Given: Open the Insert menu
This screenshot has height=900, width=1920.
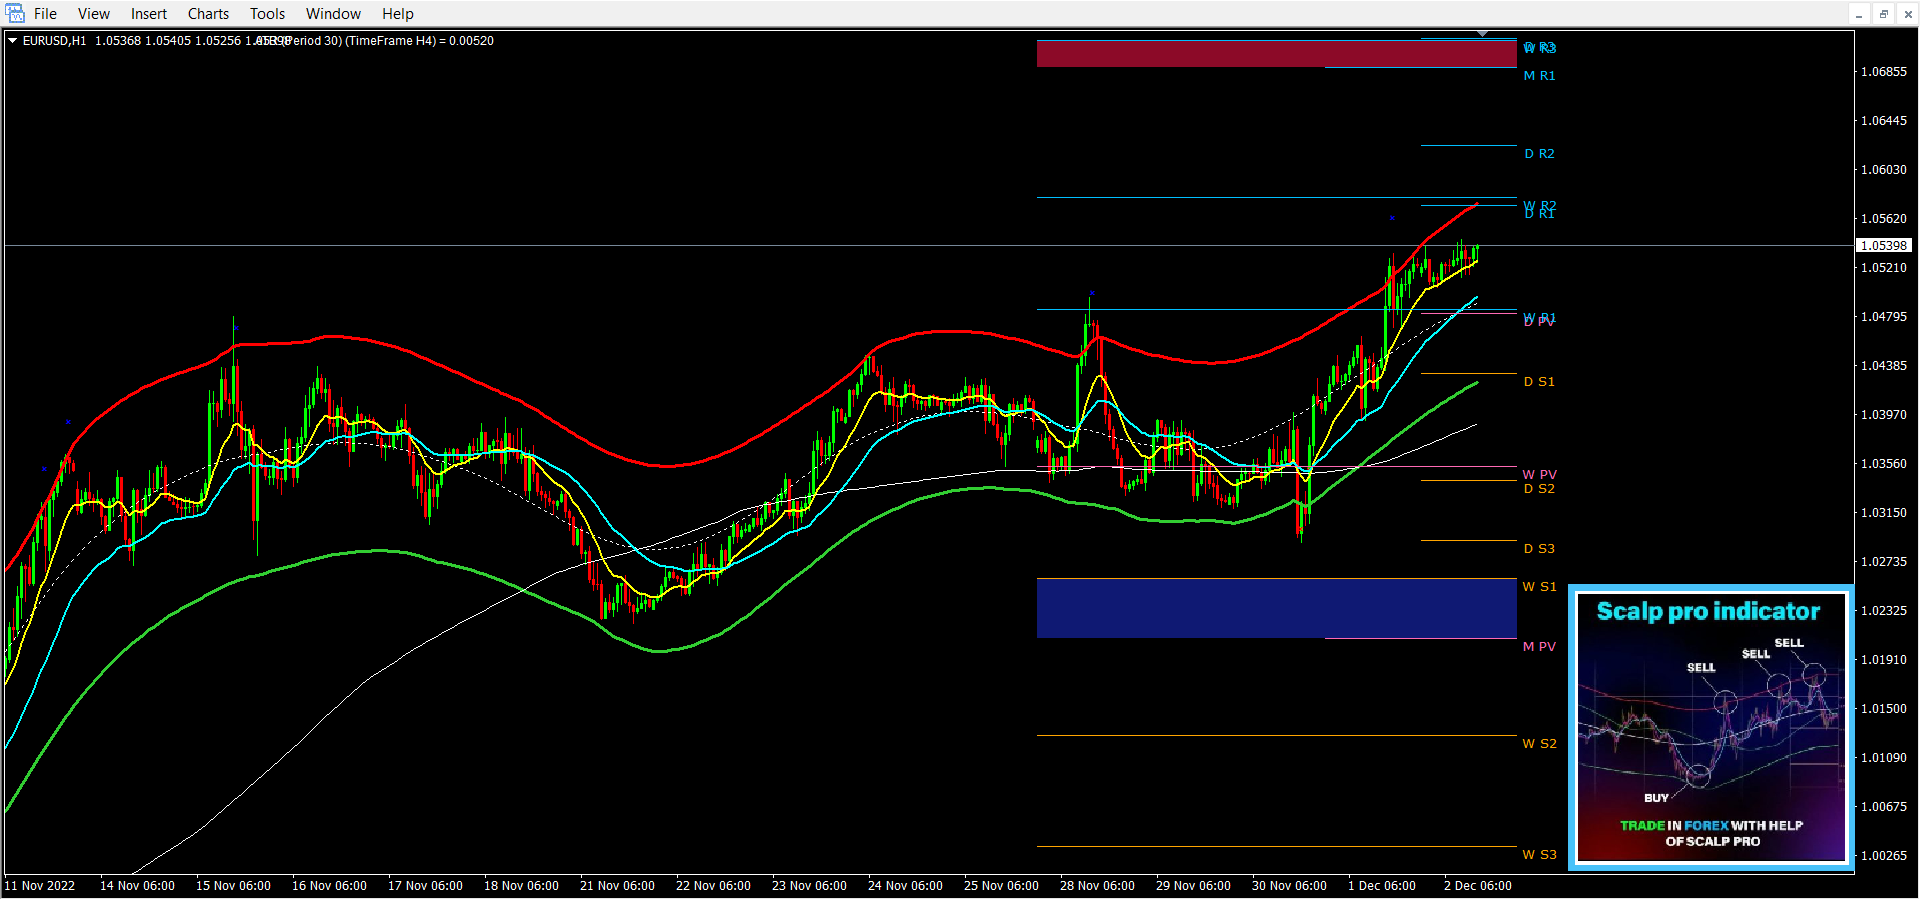Looking at the screenshot, I should pos(149,14).
